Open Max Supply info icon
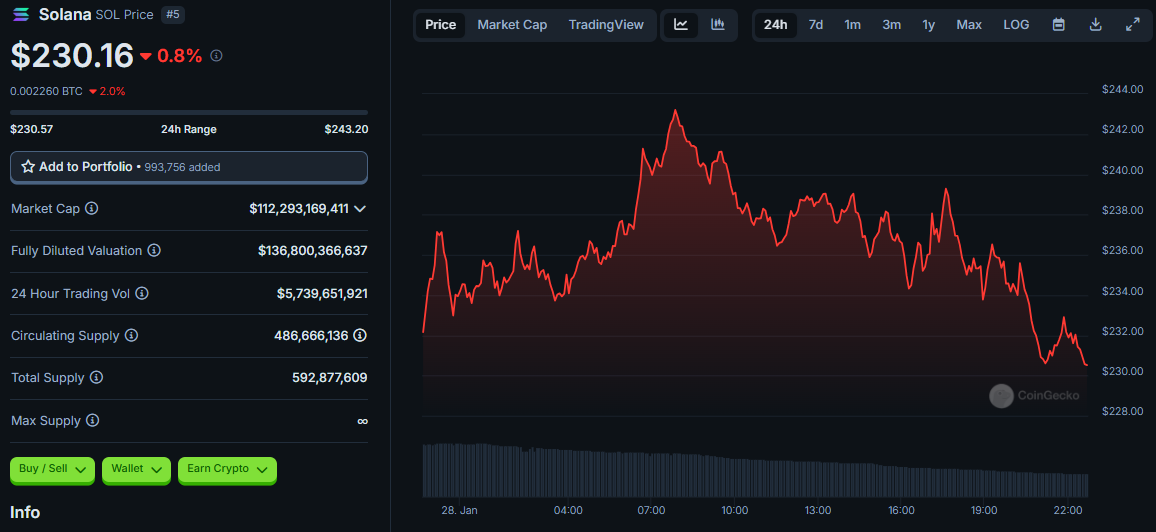 92,421
